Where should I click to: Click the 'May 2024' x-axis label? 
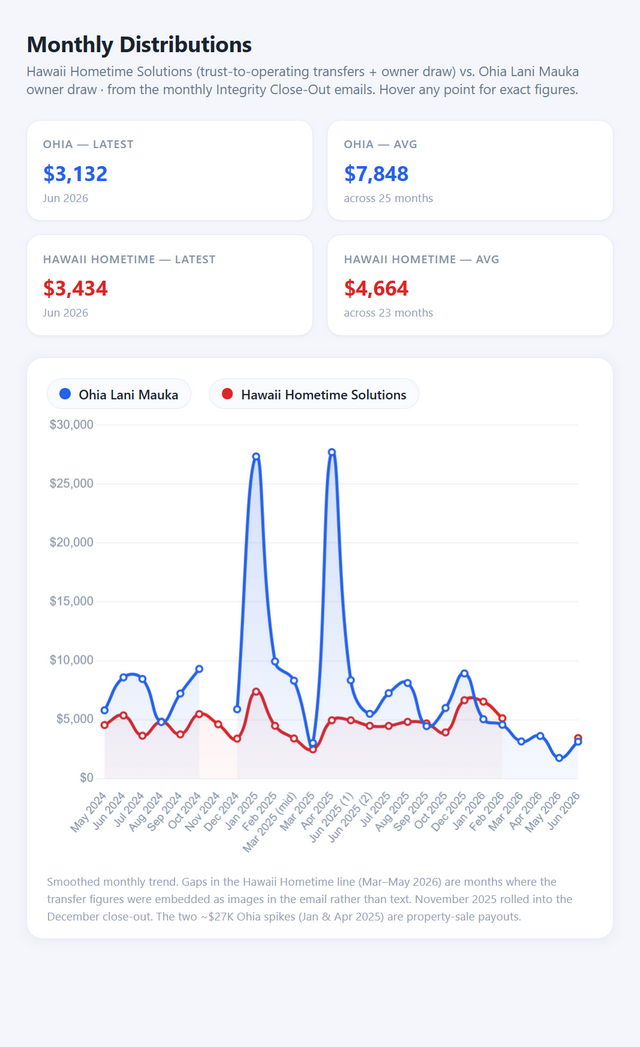(x=89, y=811)
